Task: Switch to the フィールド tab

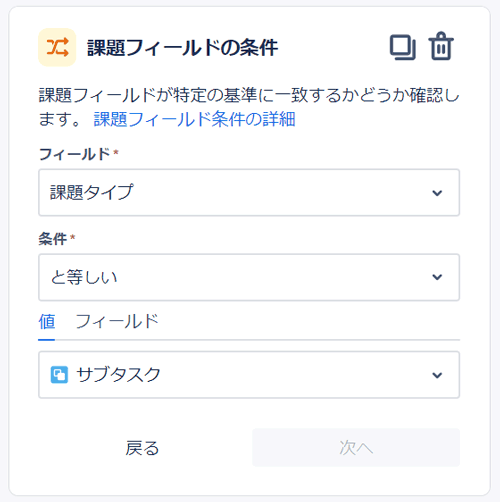Action: [117, 322]
